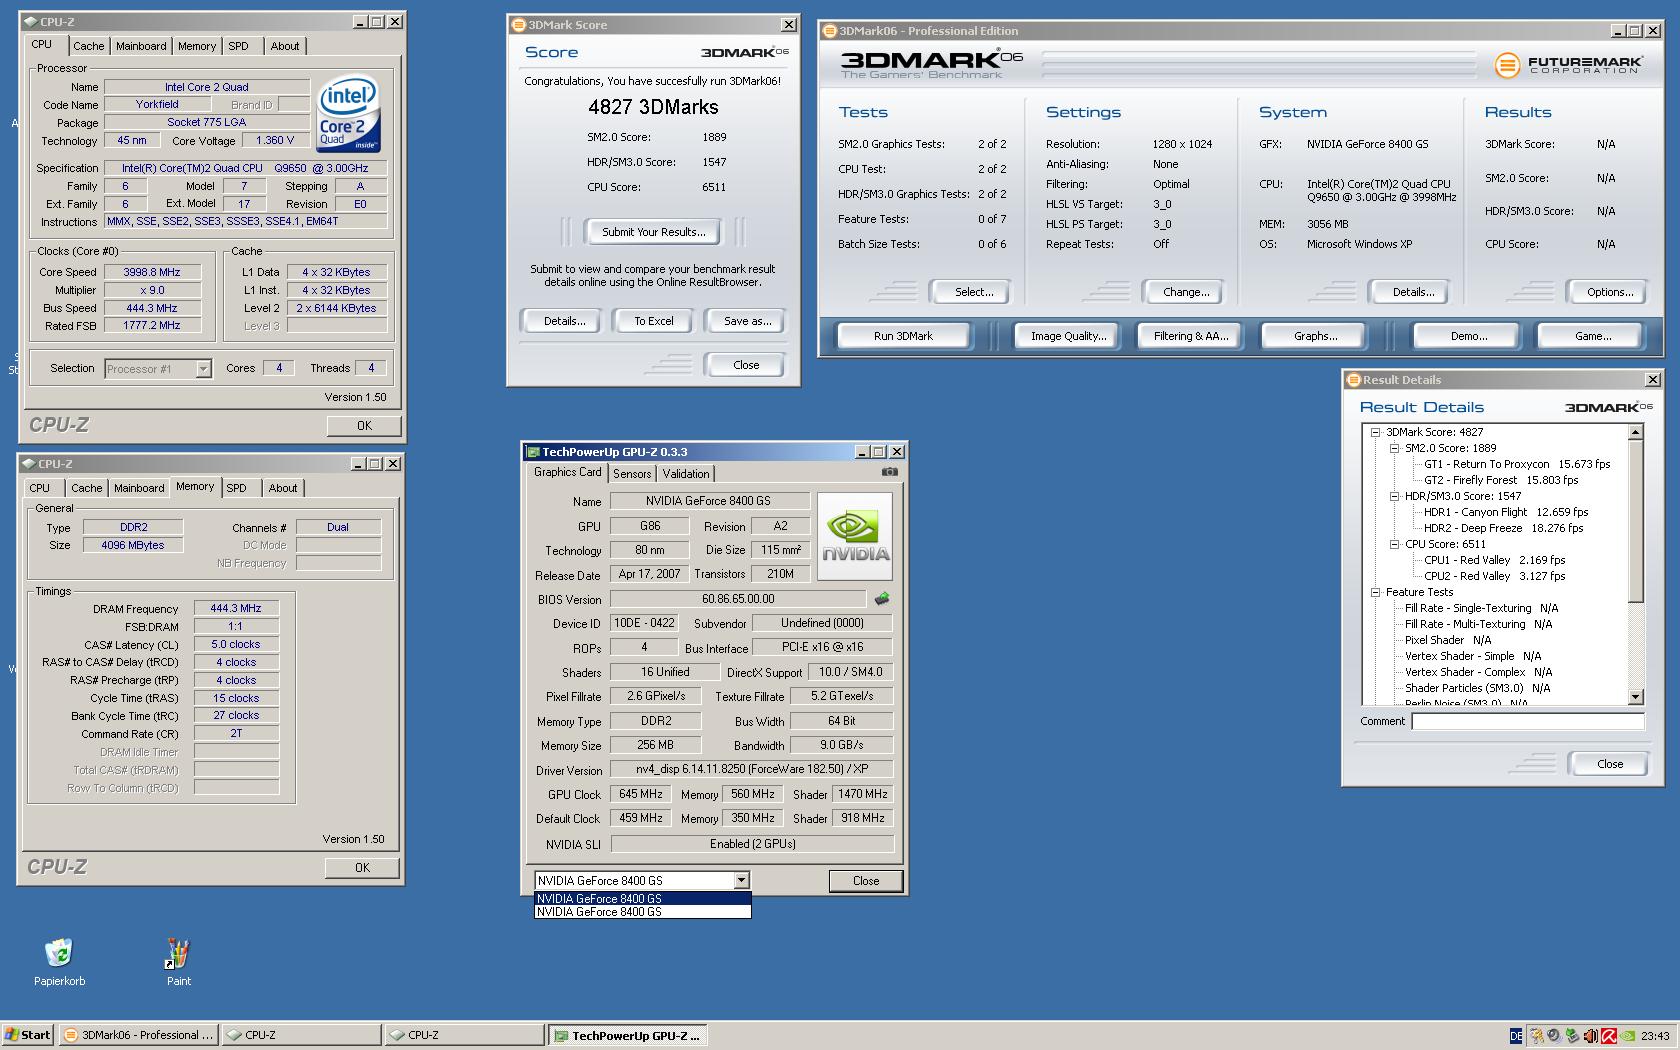Close the GPU-Z window with Close button
The height and width of the screenshot is (1050, 1680).
click(x=865, y=881)
